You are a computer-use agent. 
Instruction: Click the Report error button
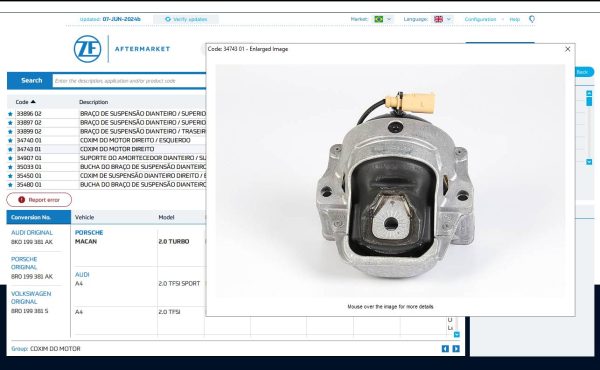point(39,200)
